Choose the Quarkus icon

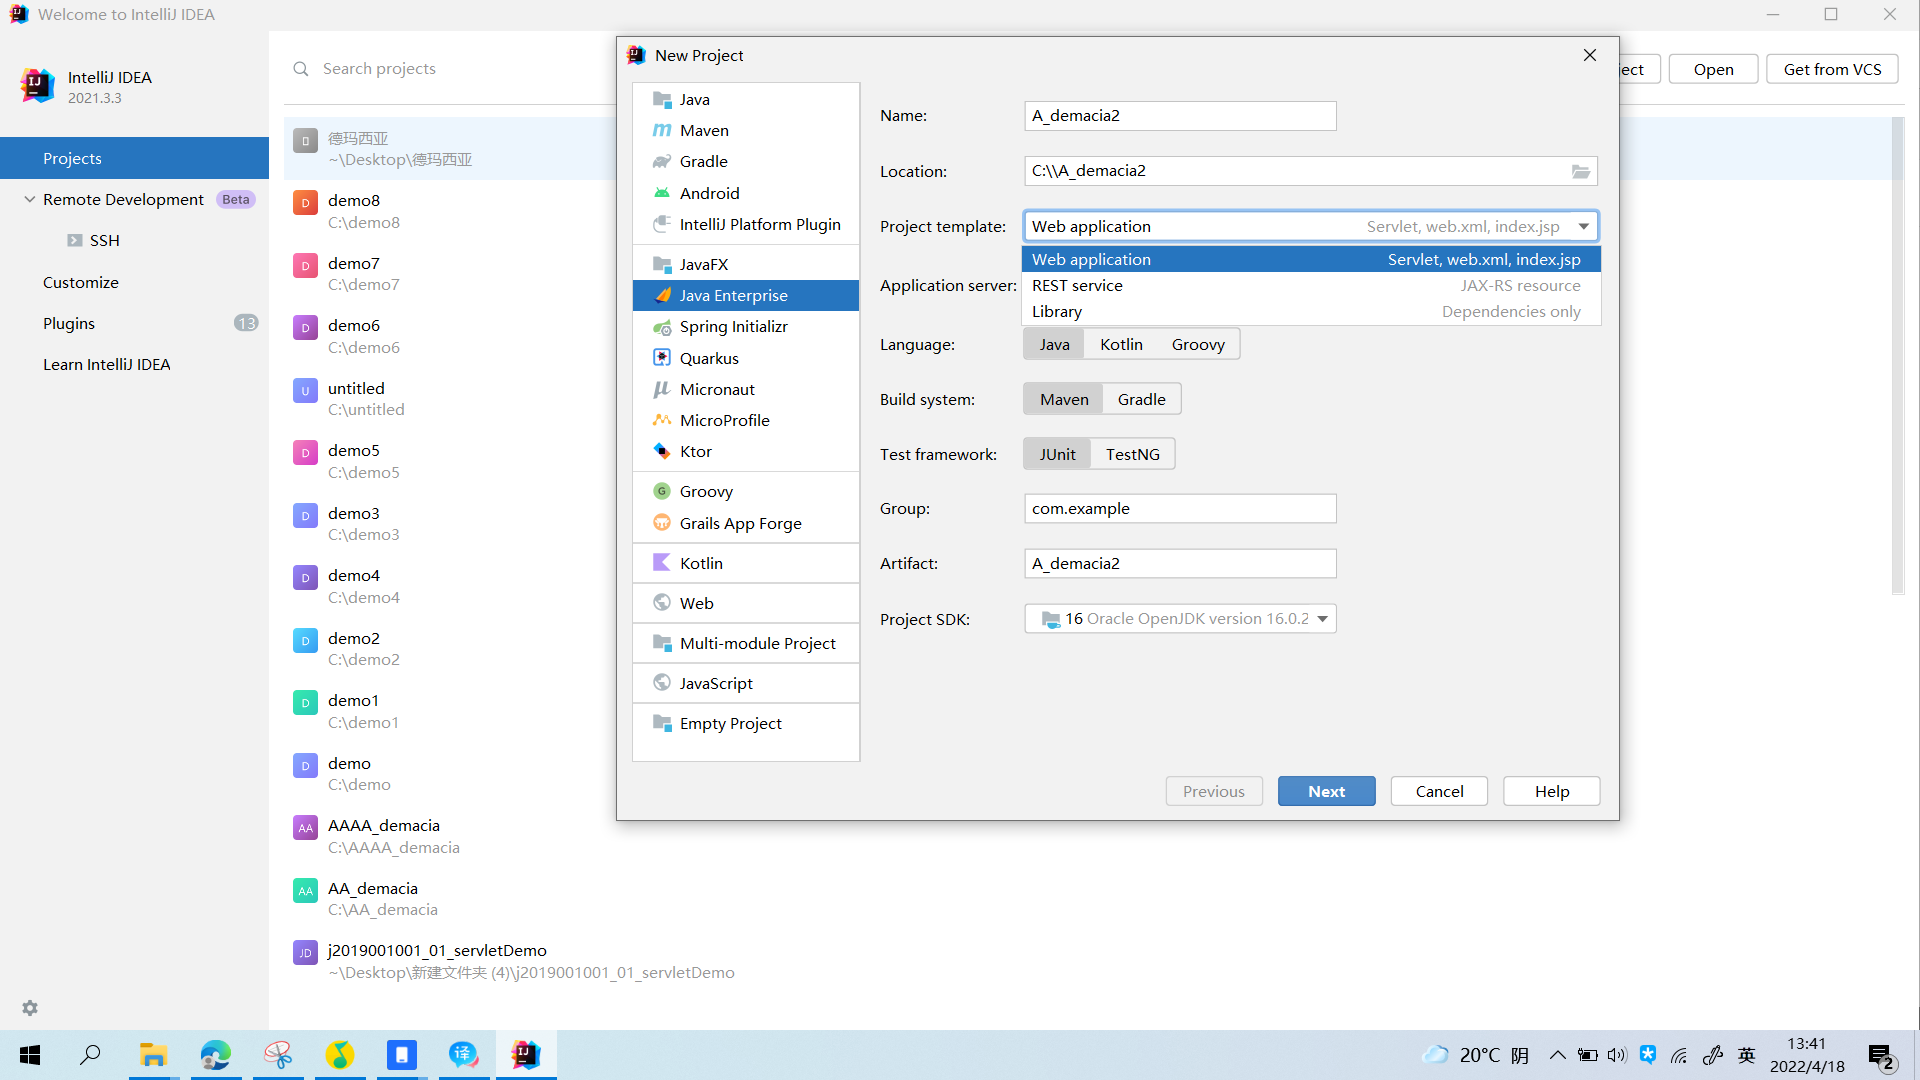pos(661,358)
